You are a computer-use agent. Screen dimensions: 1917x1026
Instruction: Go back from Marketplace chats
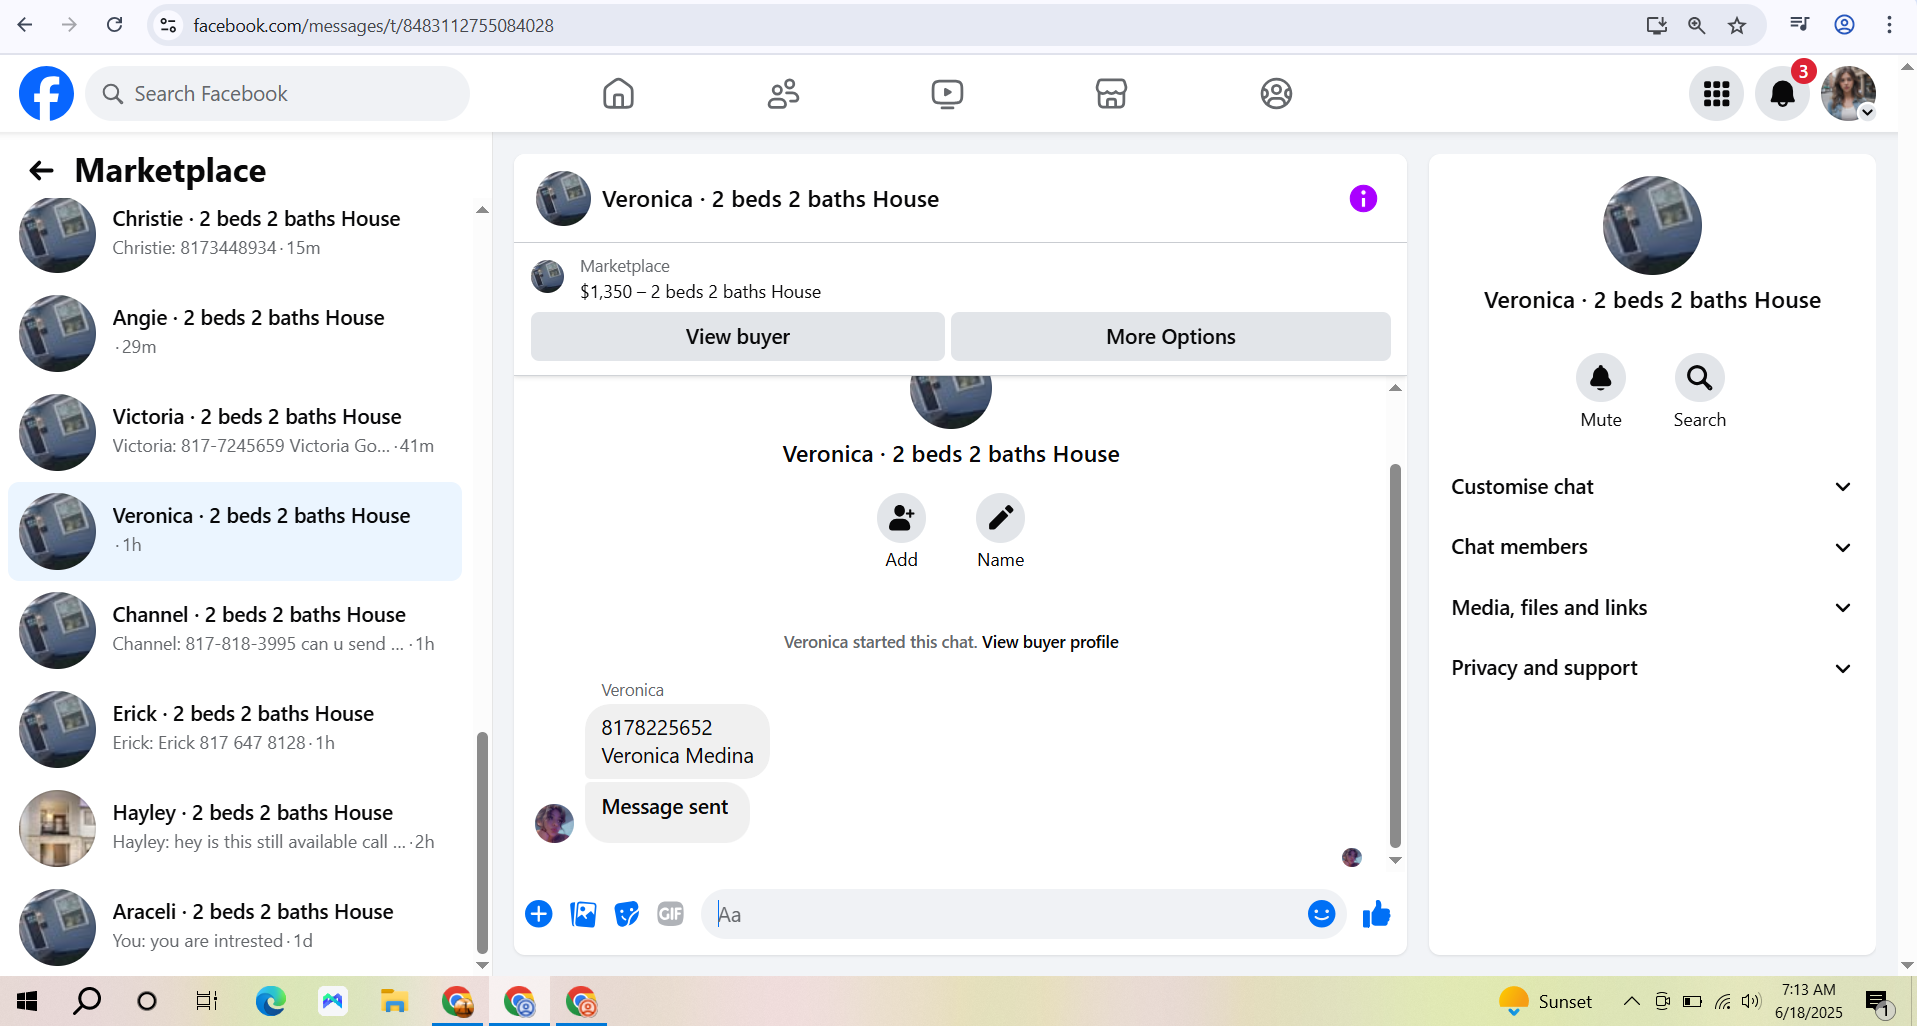tap(41, 171)
